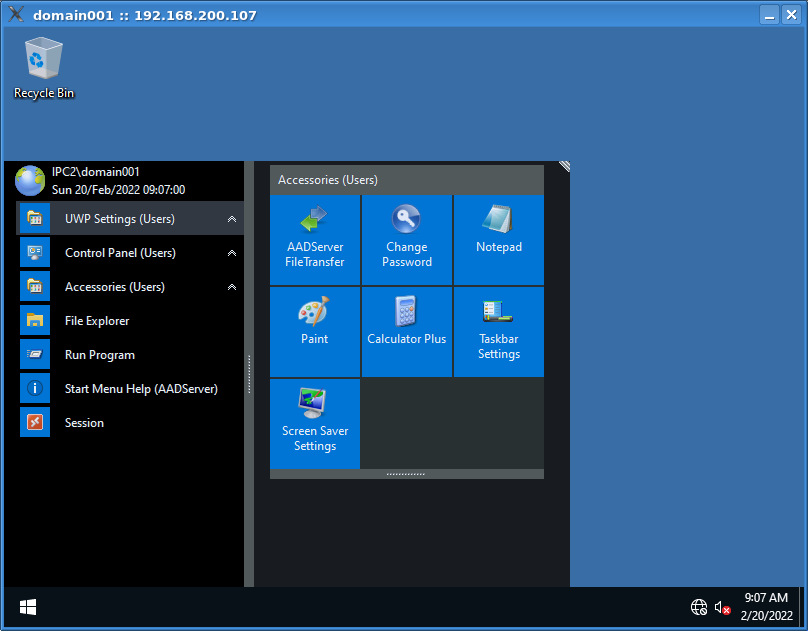Click the muted speaker tray icon
The width and height of the screenshot is (808, 631).
(722, 607)
